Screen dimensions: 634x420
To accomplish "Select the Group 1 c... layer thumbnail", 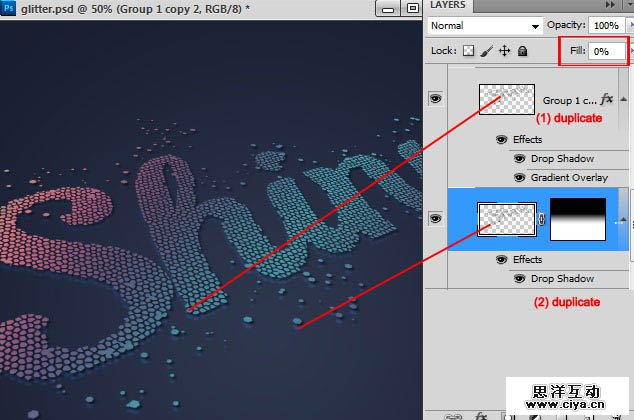I will pos(507,99).
